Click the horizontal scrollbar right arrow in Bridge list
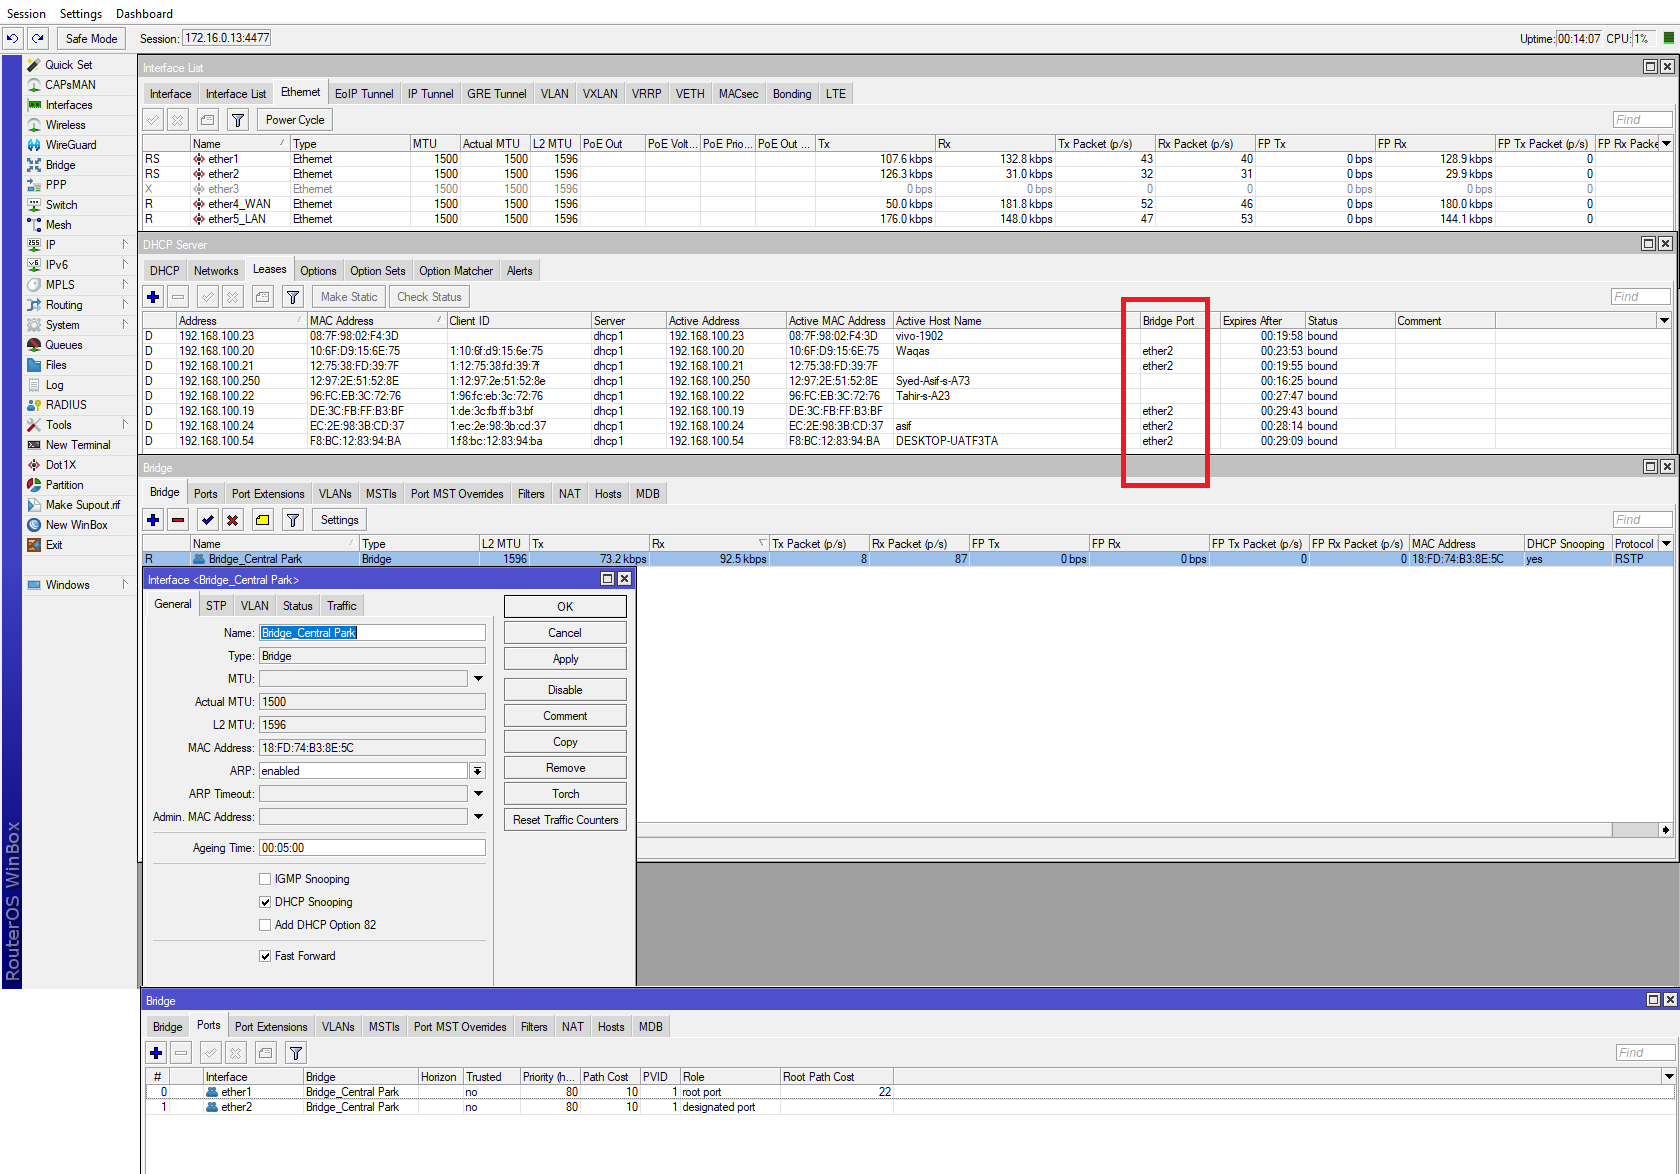1680x1174 pixels. coord(1665,830)
